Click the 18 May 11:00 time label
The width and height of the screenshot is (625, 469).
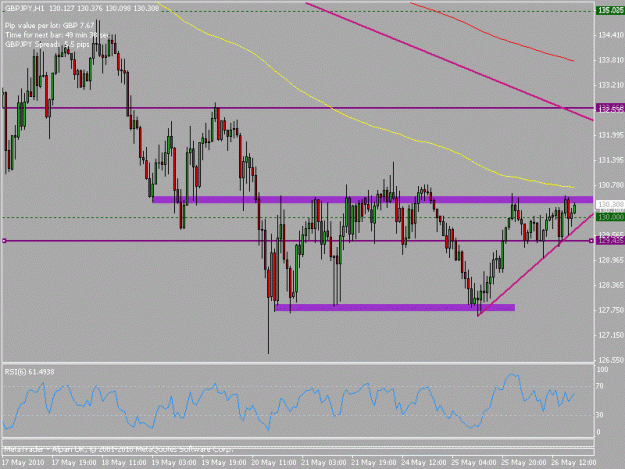pos(124,463)
